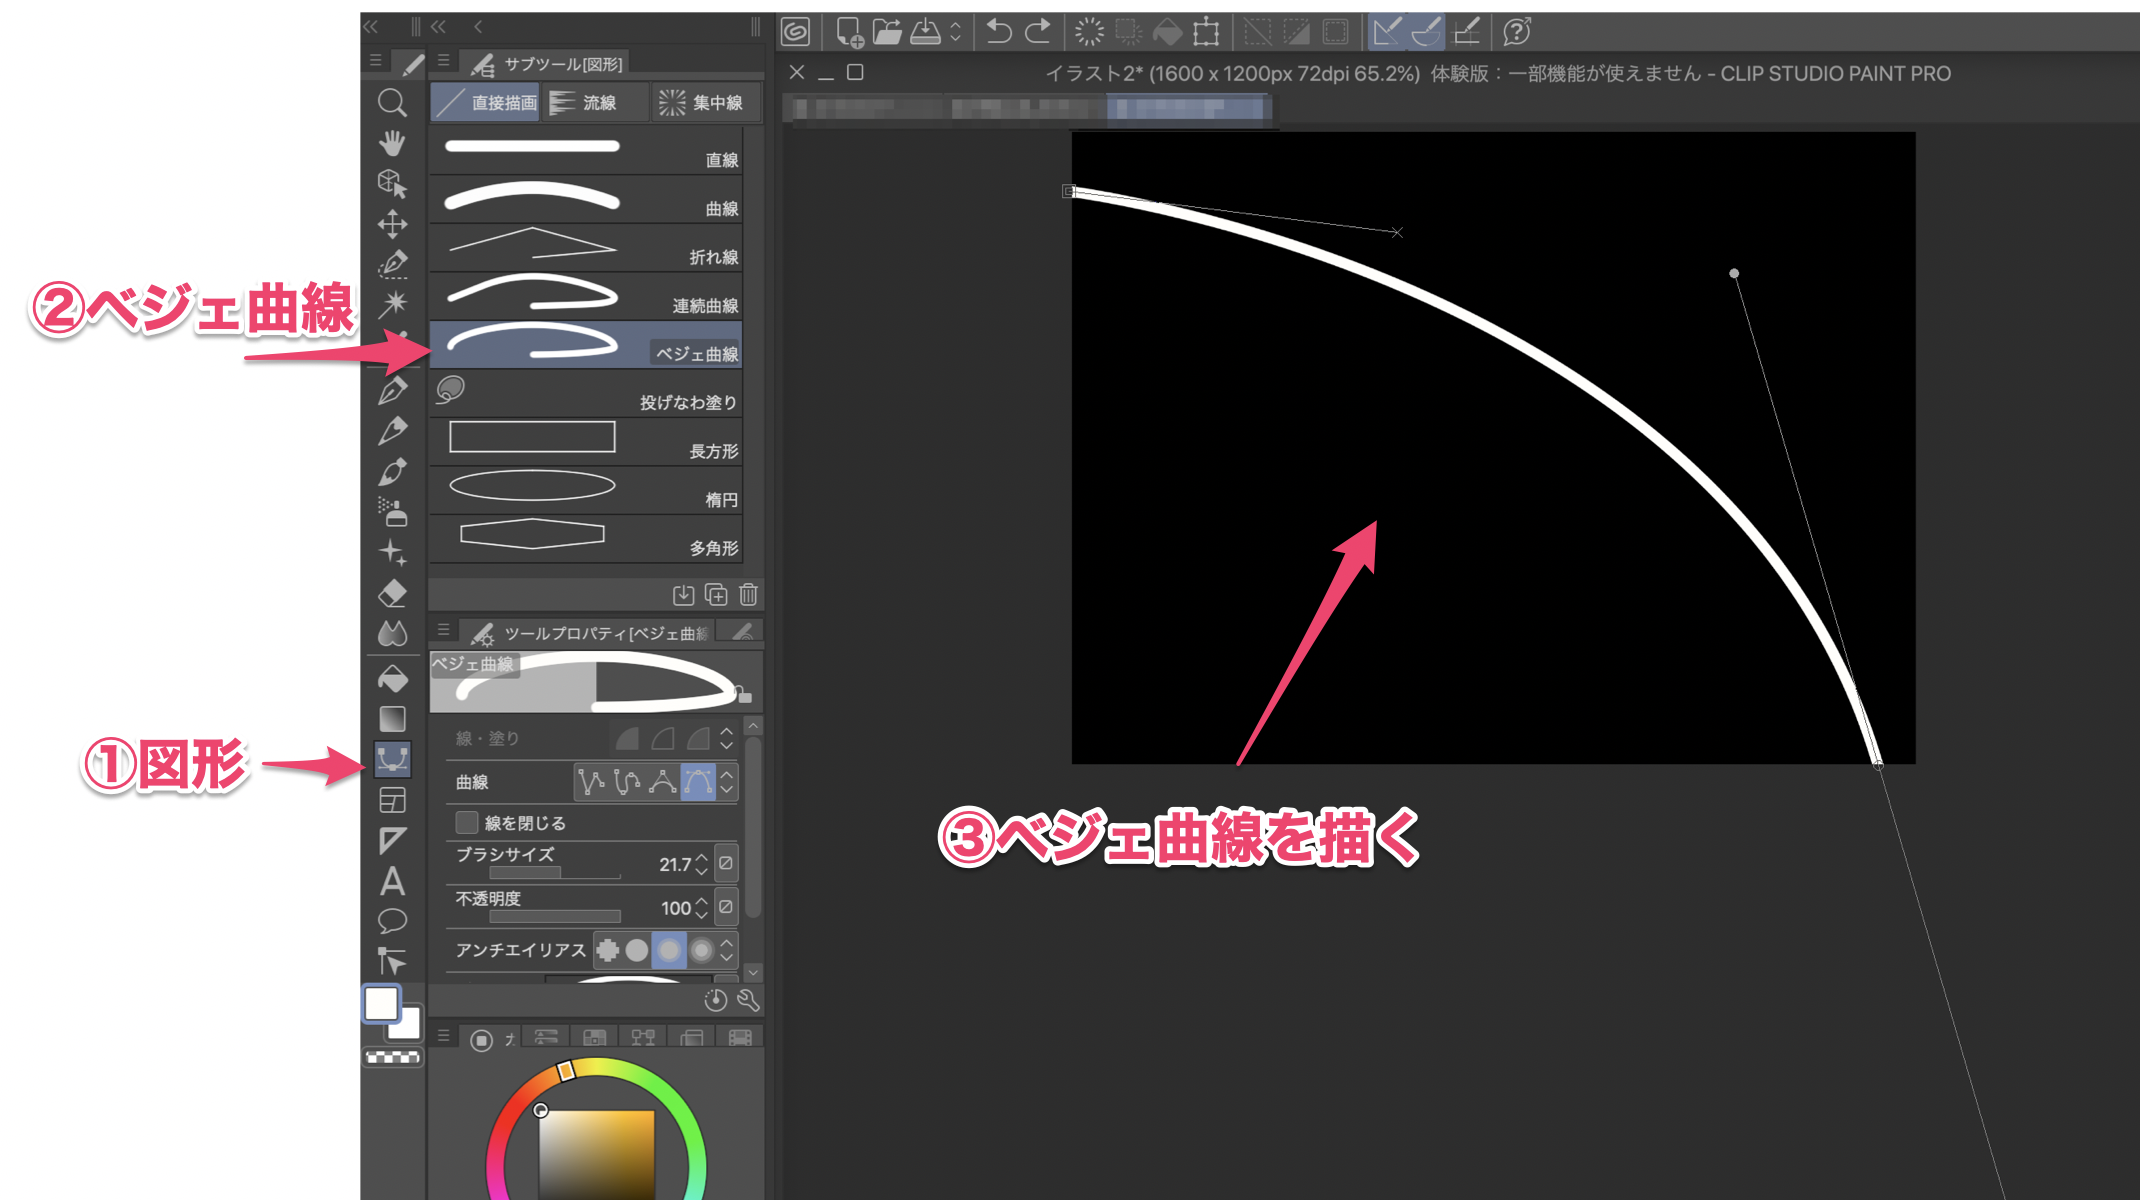Switch to 集中線 sub tool group

[x=706, y=103]
